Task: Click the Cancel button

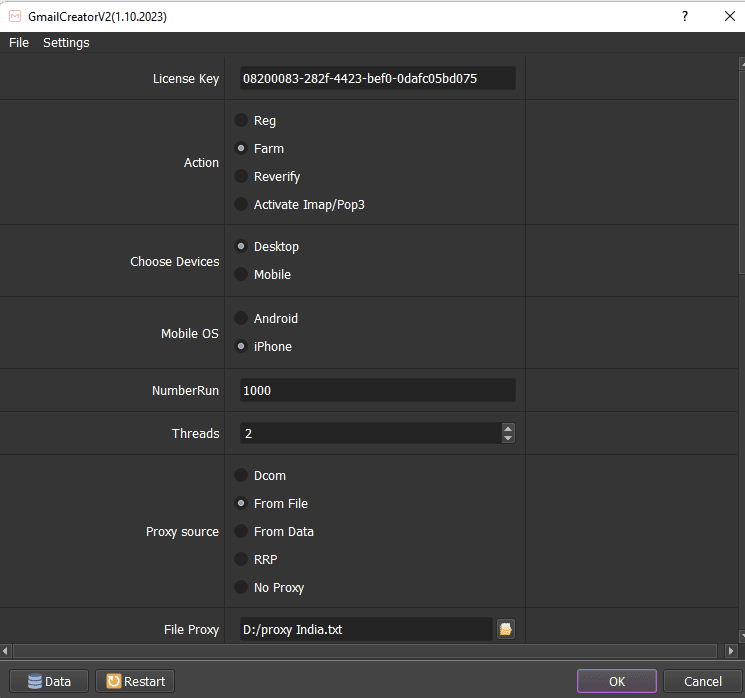Action: [x=702, y=681]
